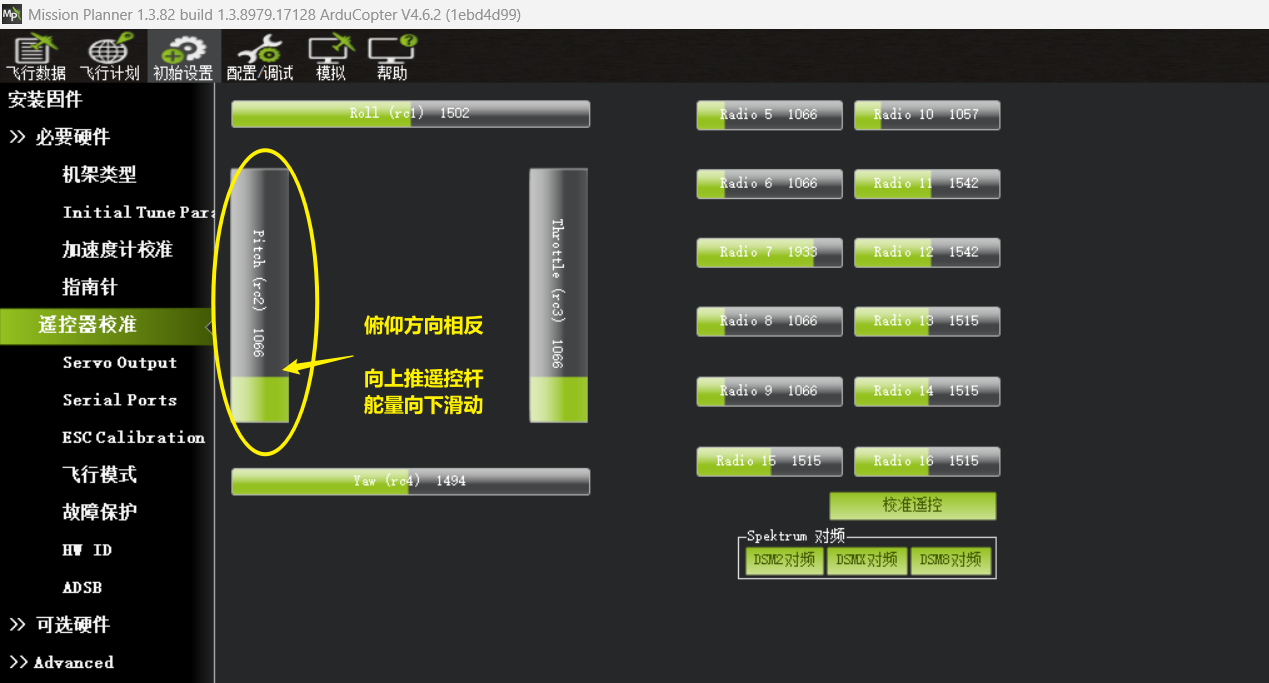Open the 飞行计划 flight plan icon
Image resolution: width=1269 pixels, height=683 pixels.
pyautogui.click(x=109, y=57)
